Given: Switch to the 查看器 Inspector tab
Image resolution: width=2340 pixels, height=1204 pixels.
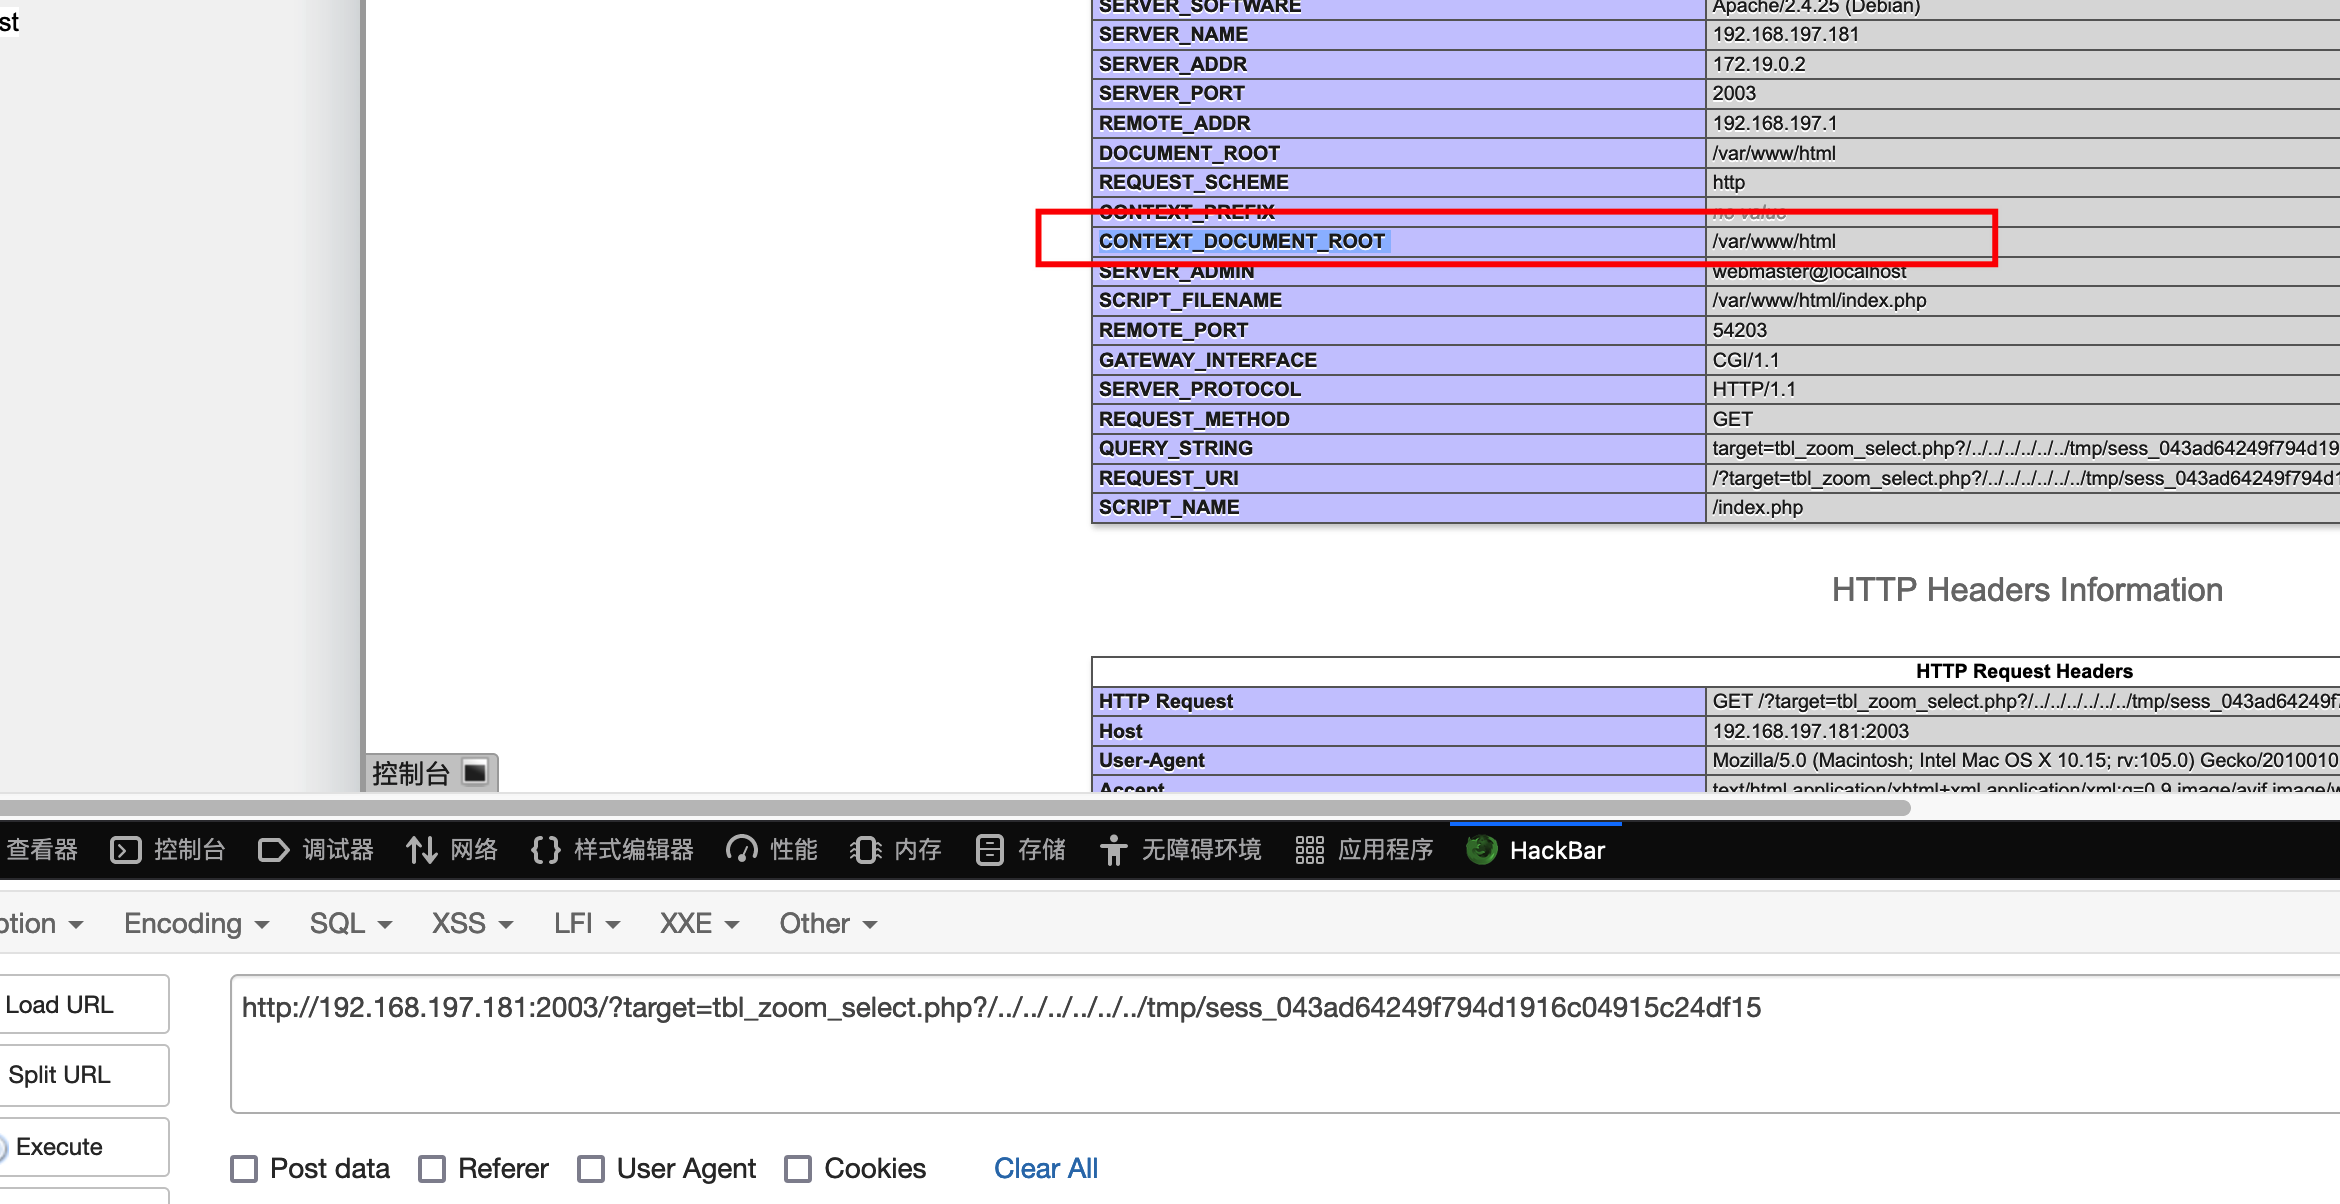Looking at the screenshot, I should 42,850.
